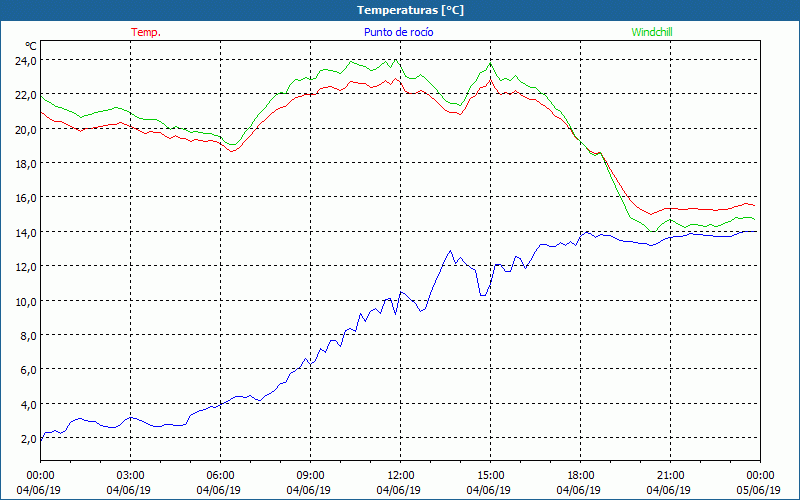This screenshot has width=800, height=500.
Task: Click the 18,0 y-axis value
Action: [x=26, y=164]
